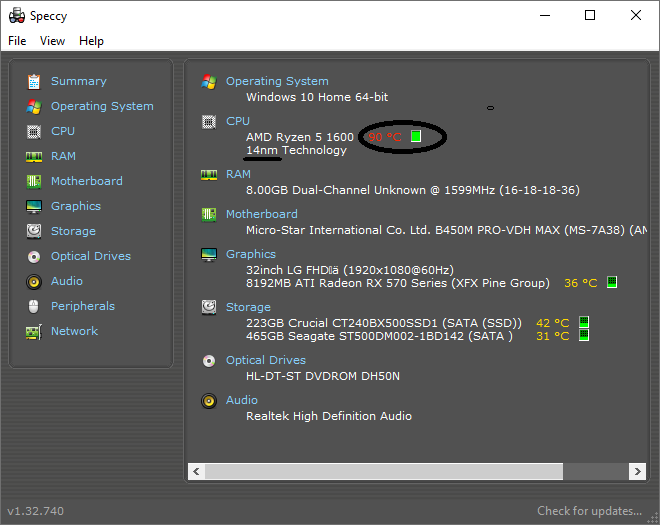
Task: Click the Storage drive icon in summary panel
Action: pos(209,307)
